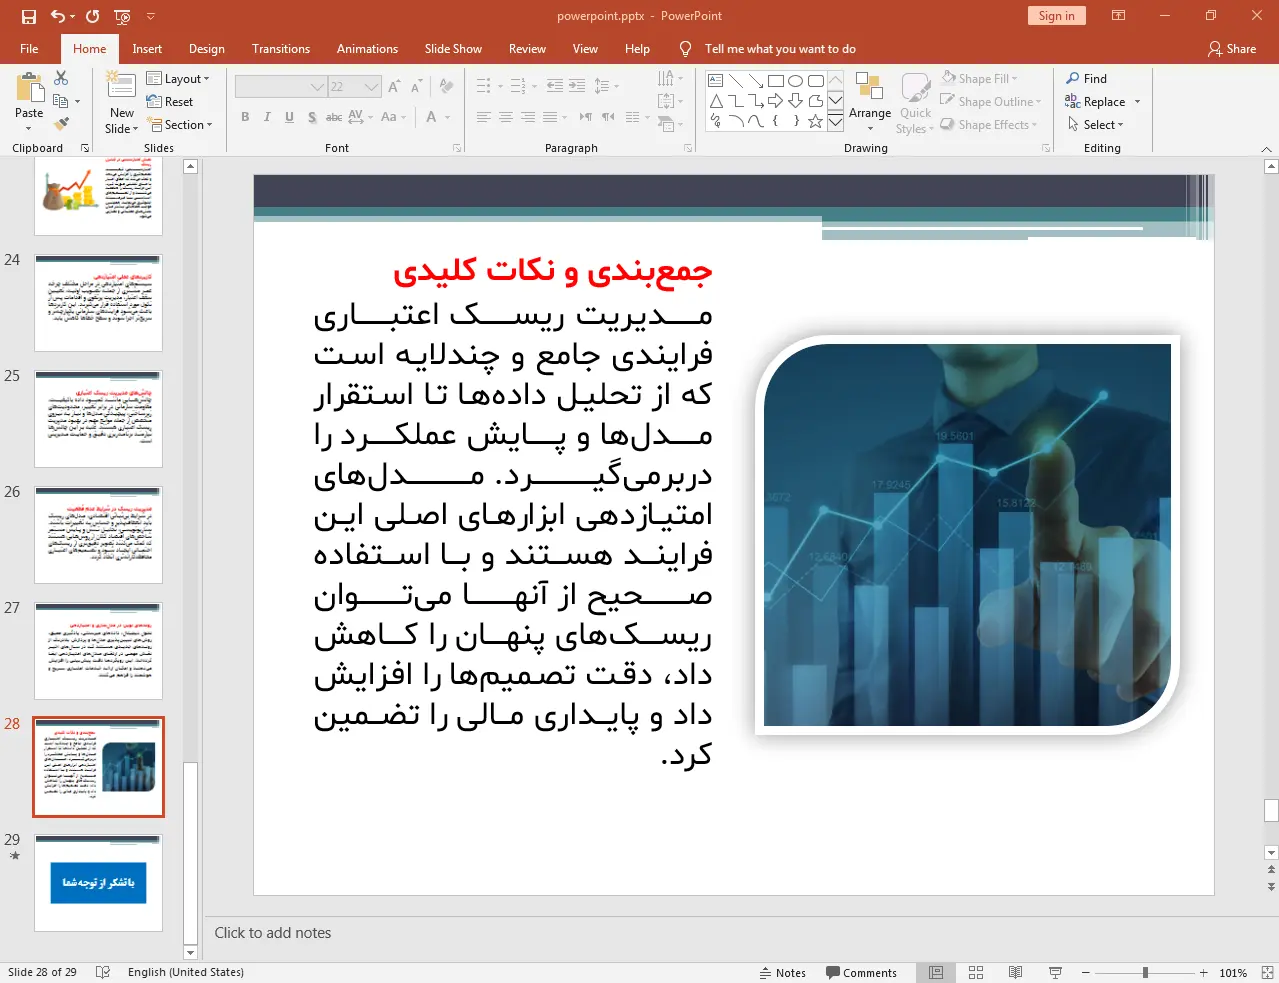The image size is (1279, 983).
Task: Click the Save icon in title bar
Action: [x=28, y=16]
